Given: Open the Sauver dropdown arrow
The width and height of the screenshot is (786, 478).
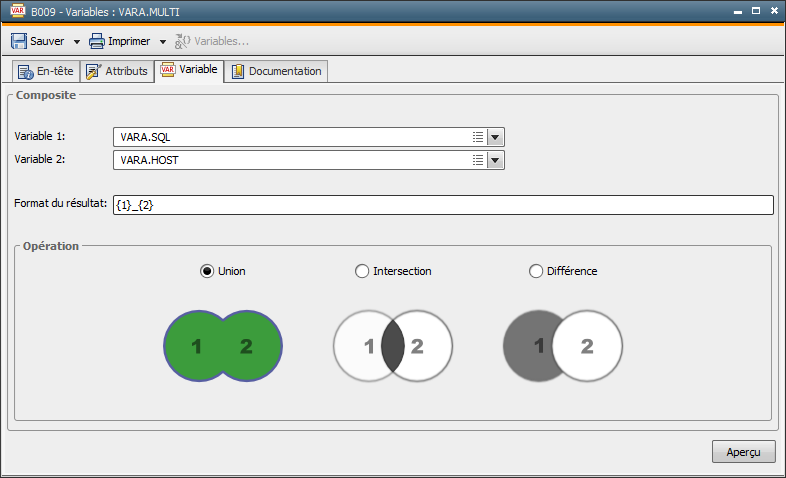Looking at the screenshot, I should click(x=77, y=42).
